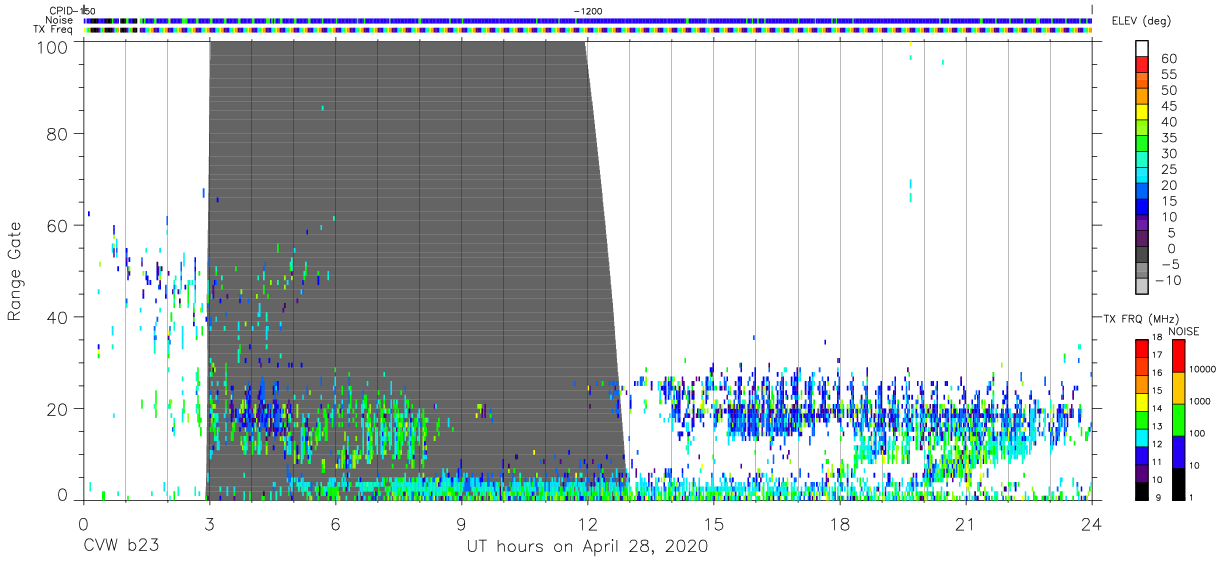Image resolution: width=1228 pixels, height=567 pixels.
Task: Click the yellow segment of TX FRQ colorbar
Action: click(1142, 401)
